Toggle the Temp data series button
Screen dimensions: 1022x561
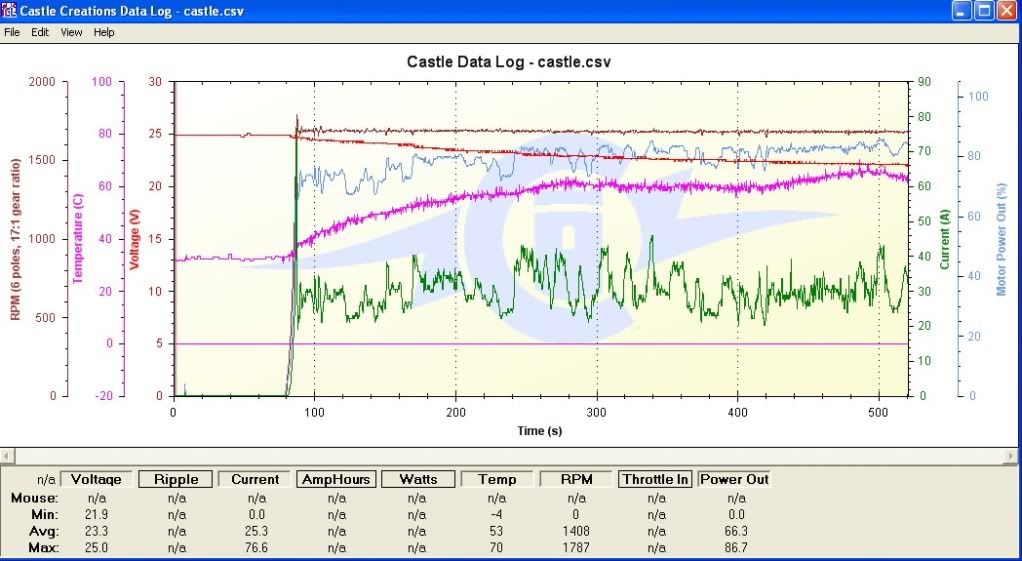(497, 479)
